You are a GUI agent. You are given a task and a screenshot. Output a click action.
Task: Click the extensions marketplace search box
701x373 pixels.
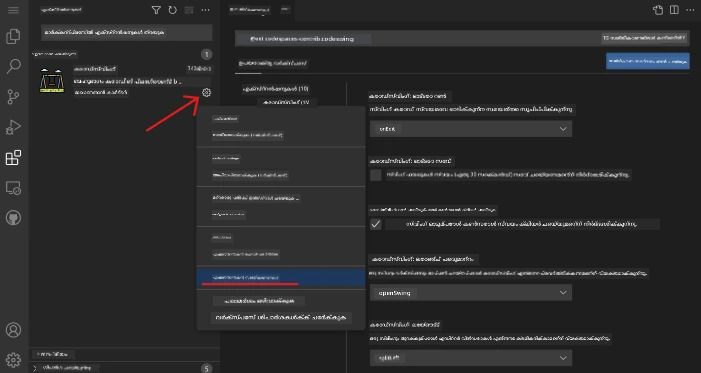click(127, 32)
